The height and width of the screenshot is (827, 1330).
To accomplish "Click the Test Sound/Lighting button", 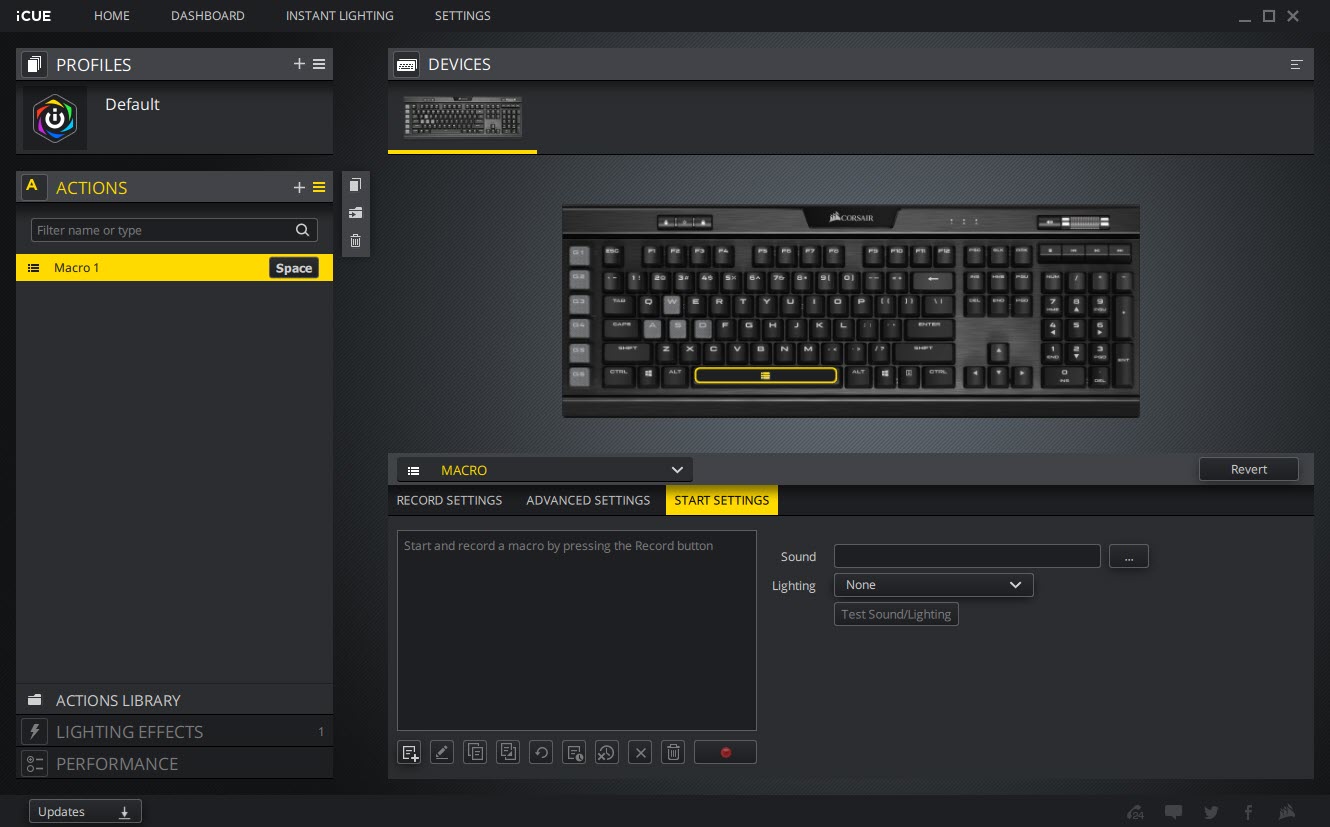I will pos(896,614).
